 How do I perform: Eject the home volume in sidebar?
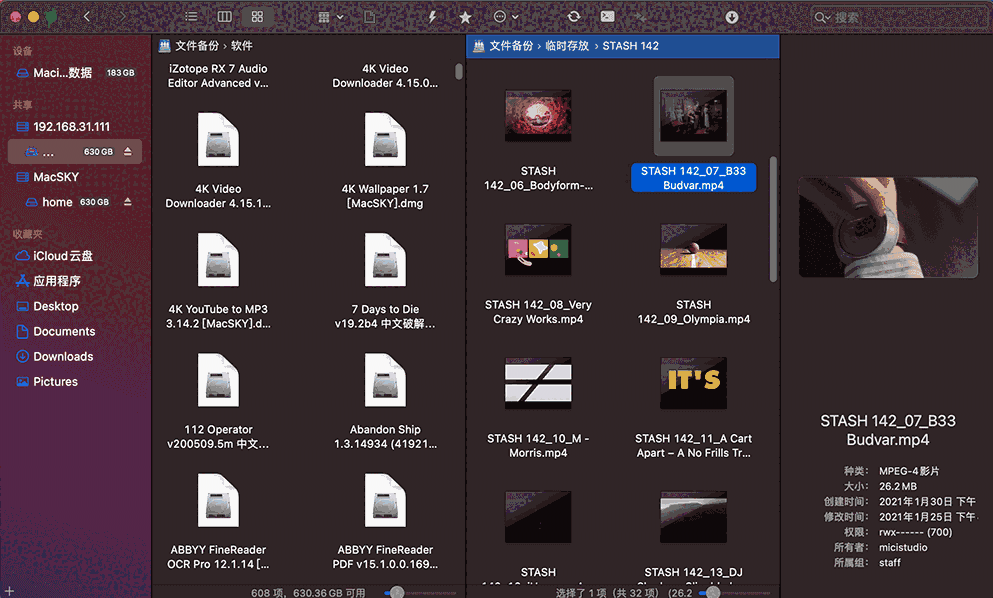(128, 202)
